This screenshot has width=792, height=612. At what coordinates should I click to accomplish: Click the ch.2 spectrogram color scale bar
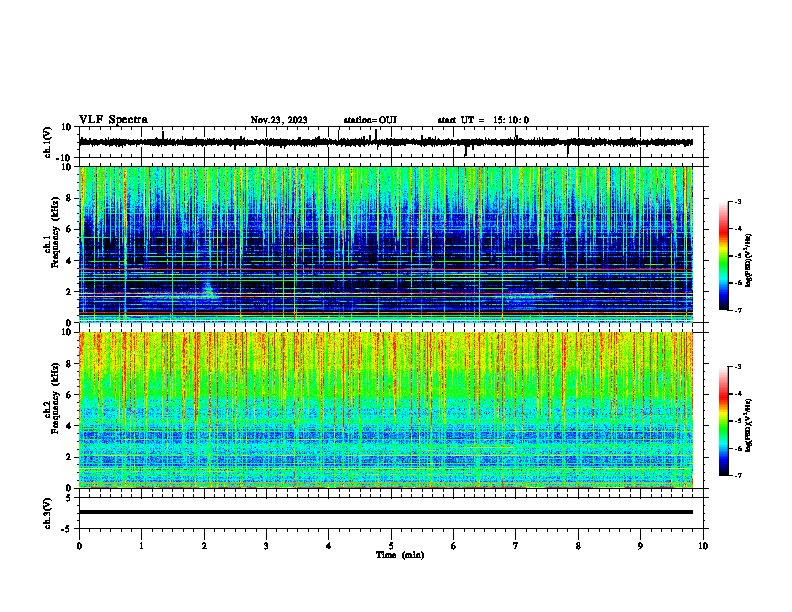724,421
